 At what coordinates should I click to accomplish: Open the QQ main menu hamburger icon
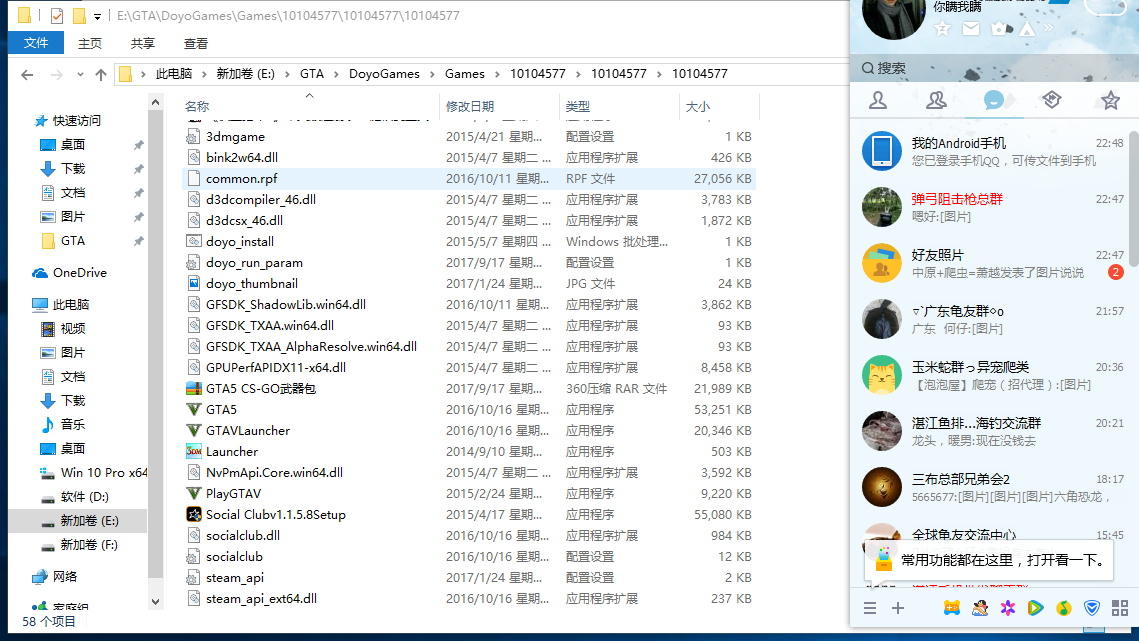tap(870, 608)
